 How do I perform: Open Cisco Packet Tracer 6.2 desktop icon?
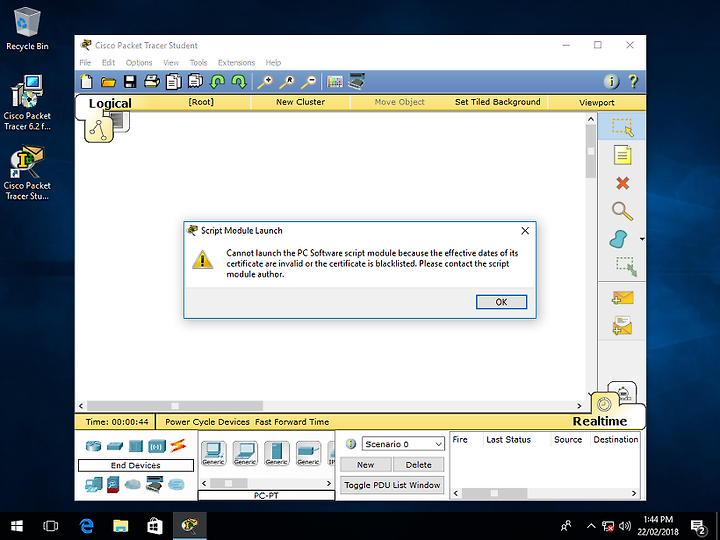pos(27,103)
